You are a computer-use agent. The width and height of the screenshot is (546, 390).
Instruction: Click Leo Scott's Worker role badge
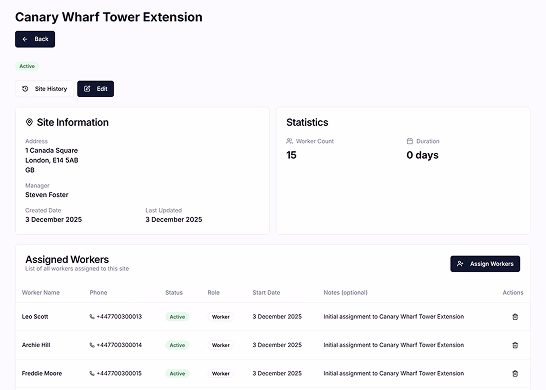[221, 317]
